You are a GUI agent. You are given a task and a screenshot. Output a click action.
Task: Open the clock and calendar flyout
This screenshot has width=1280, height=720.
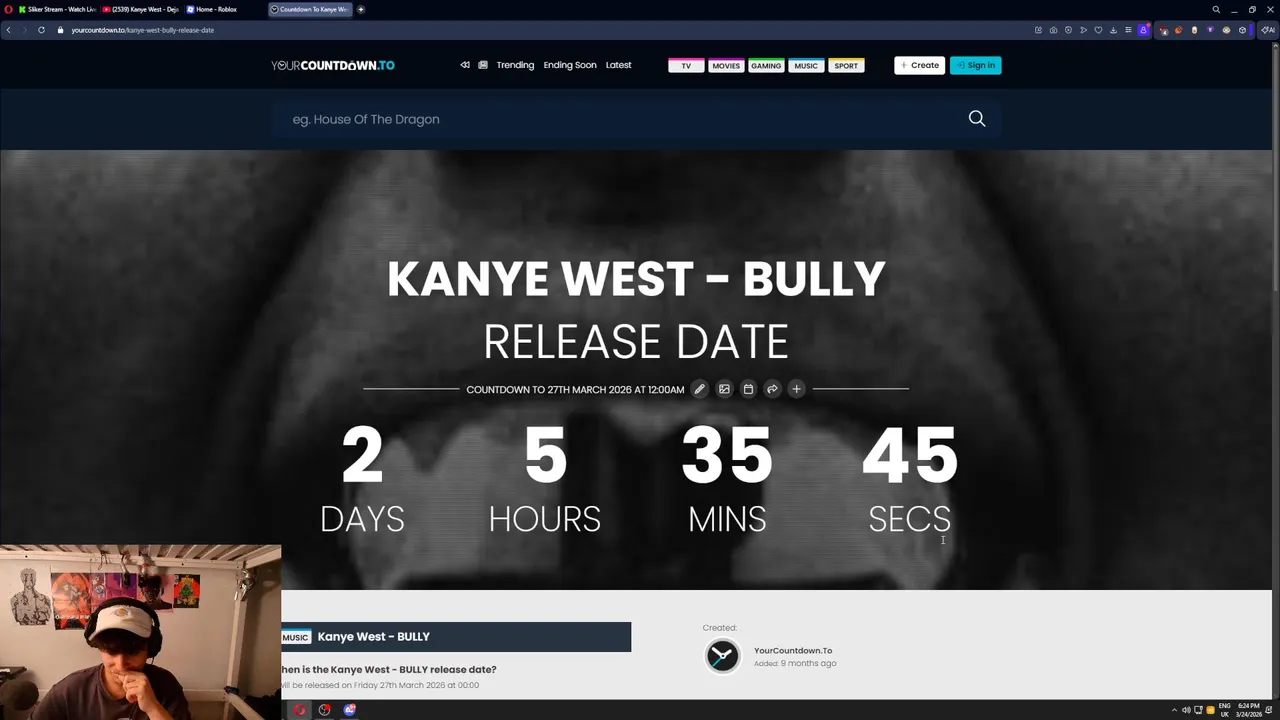pyautogui.click(x=1249, y=710)
